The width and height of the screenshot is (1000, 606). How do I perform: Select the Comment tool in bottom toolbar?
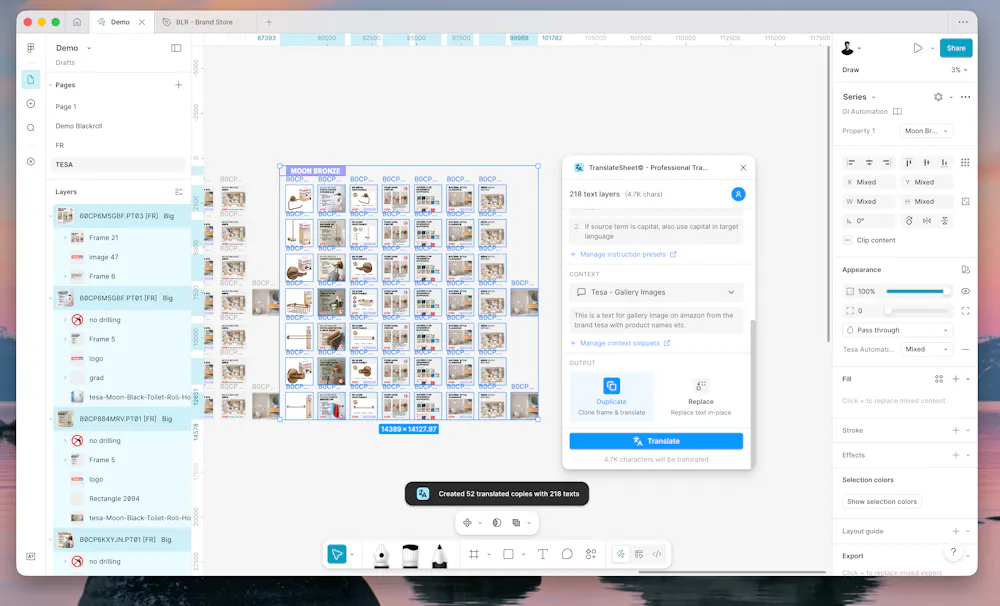[x=567, y=554]
